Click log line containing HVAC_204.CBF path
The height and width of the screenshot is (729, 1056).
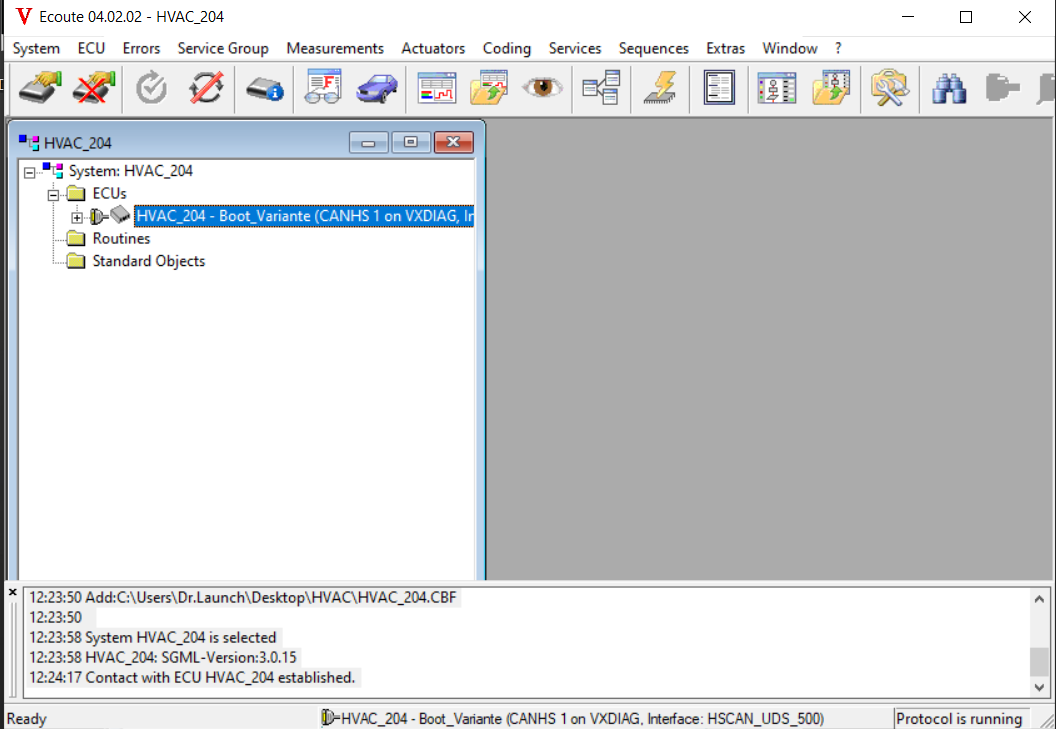(x=242, y=598)
